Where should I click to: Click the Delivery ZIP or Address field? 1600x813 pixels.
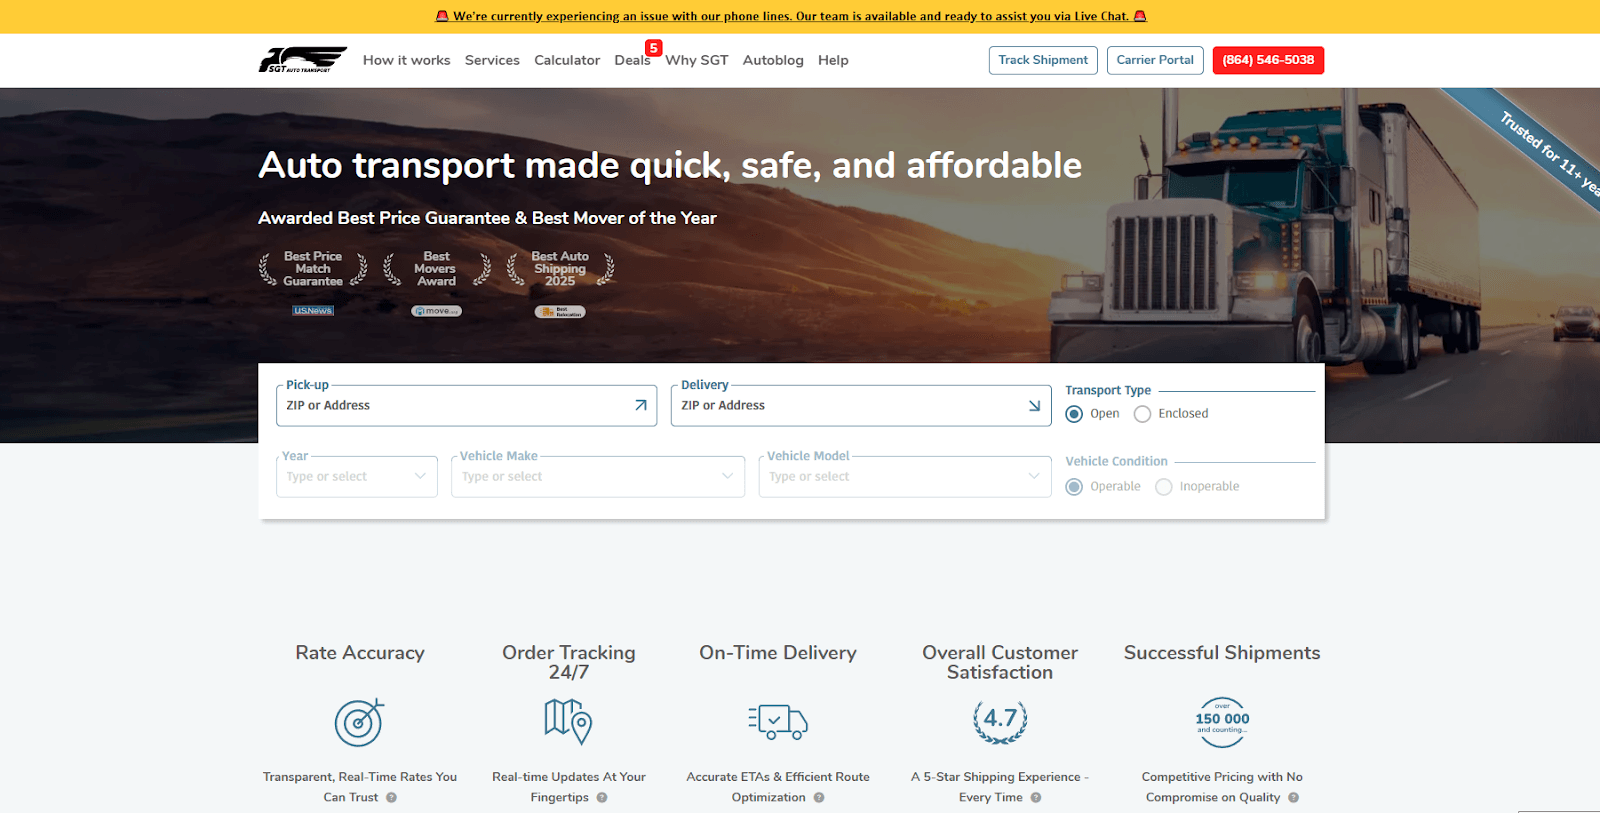click(x=850, y=406)
